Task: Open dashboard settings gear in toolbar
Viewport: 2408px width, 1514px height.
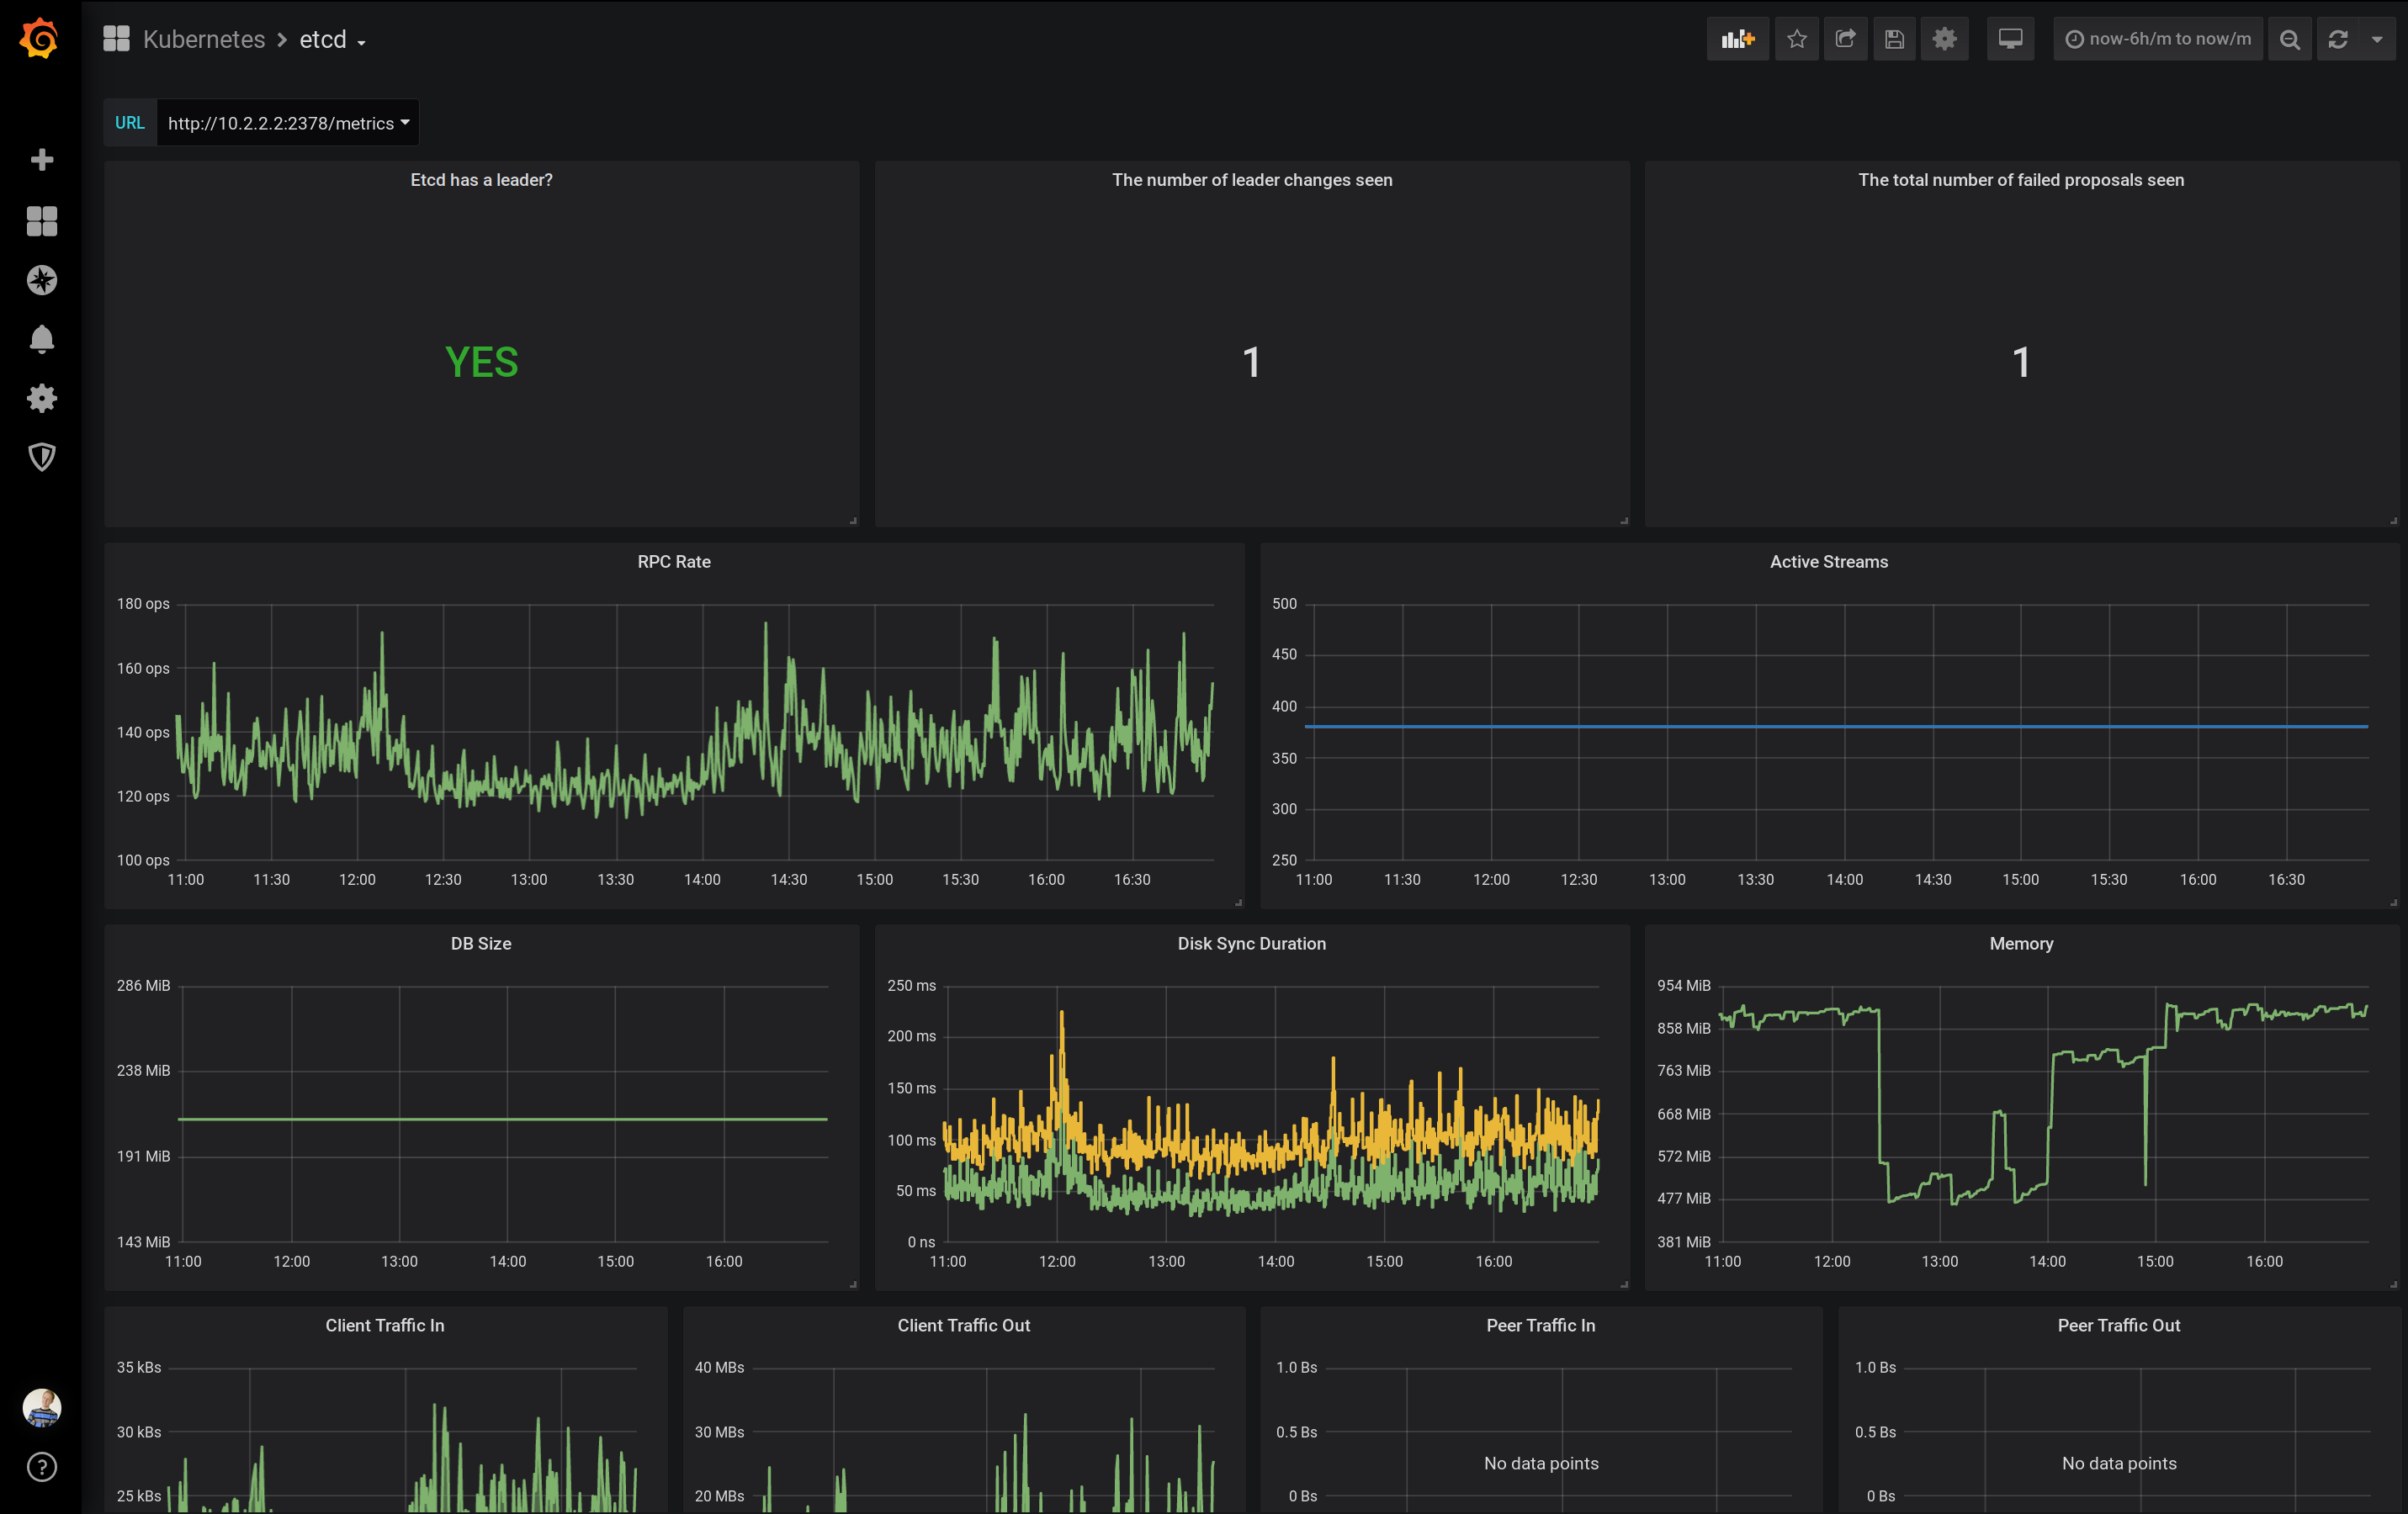Action: [1944, 39]
